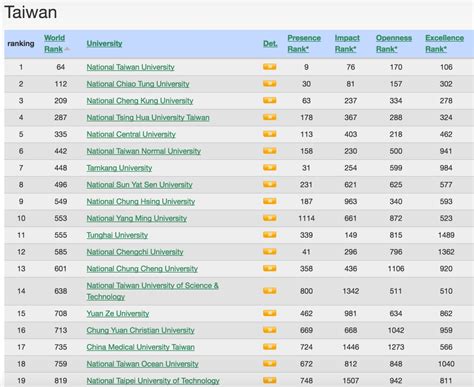Open details icon for National Yang Ming University

point(270,218)
